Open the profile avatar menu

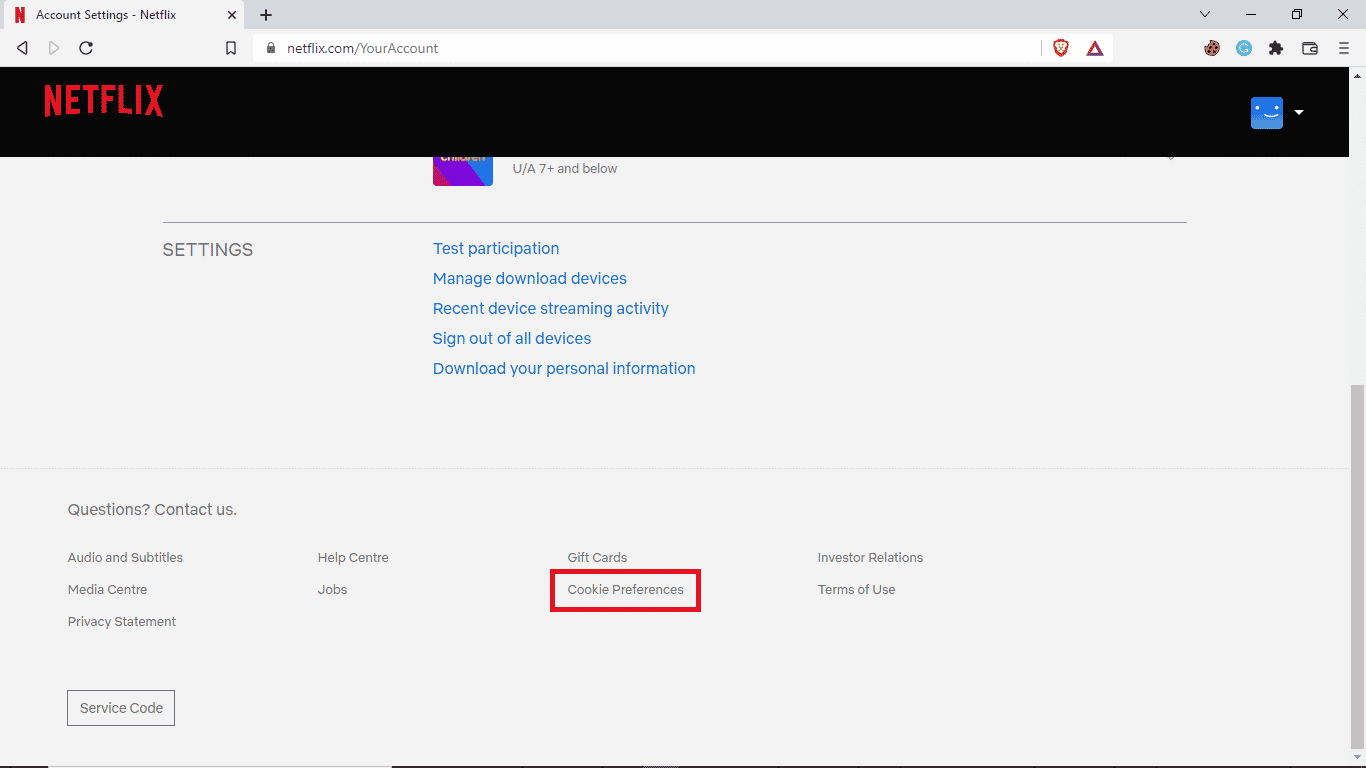coord(1267,112)
